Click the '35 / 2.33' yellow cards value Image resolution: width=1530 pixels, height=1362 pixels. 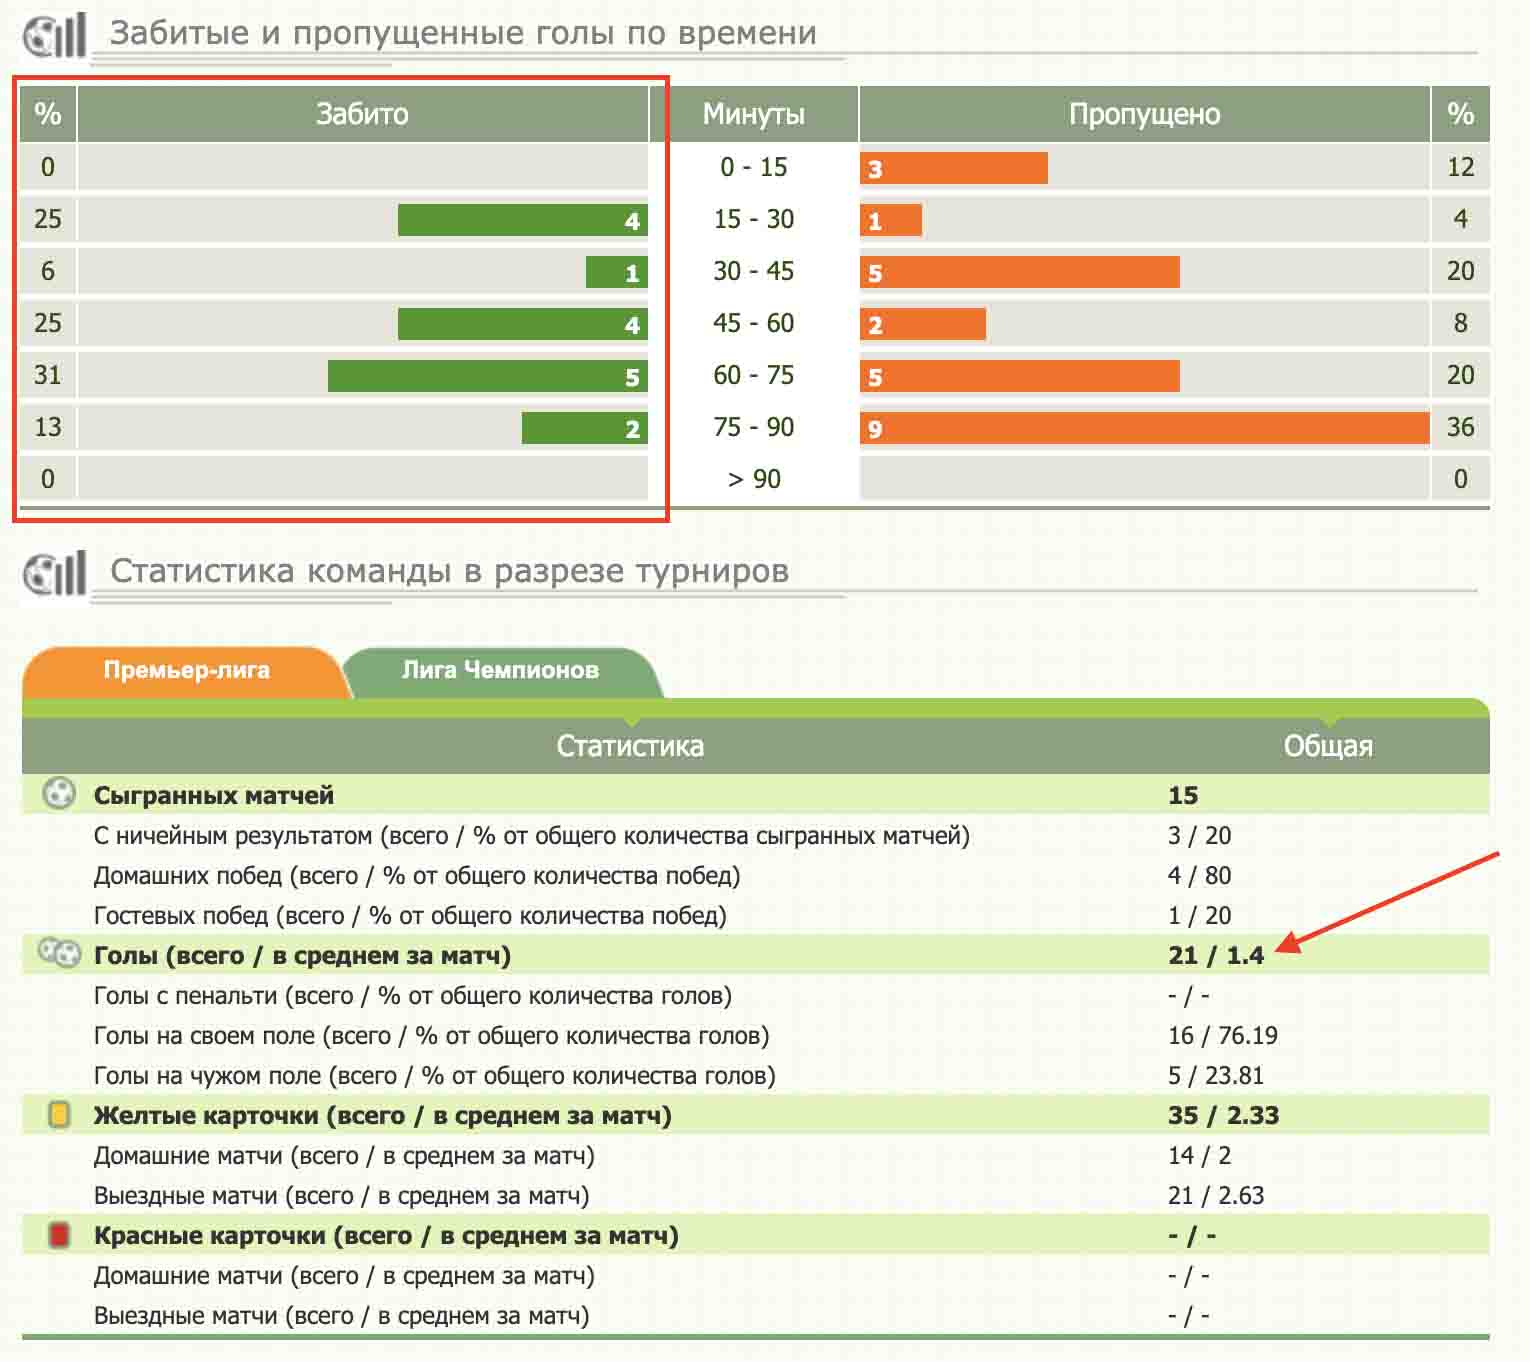[x=1224, y=1115]
